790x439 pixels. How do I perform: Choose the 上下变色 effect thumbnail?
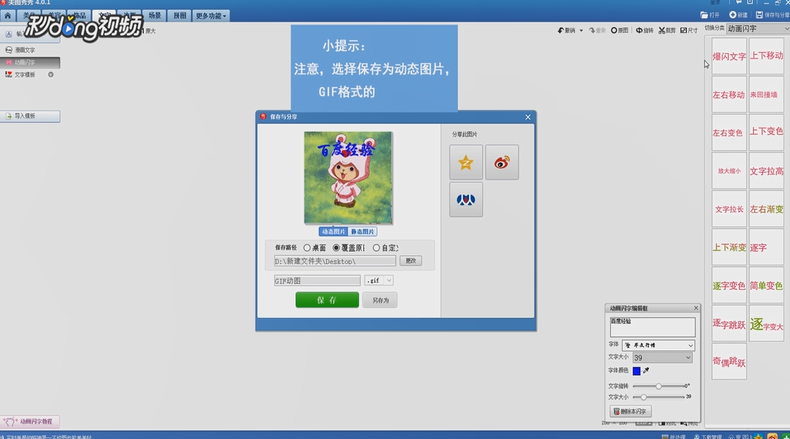766,132
